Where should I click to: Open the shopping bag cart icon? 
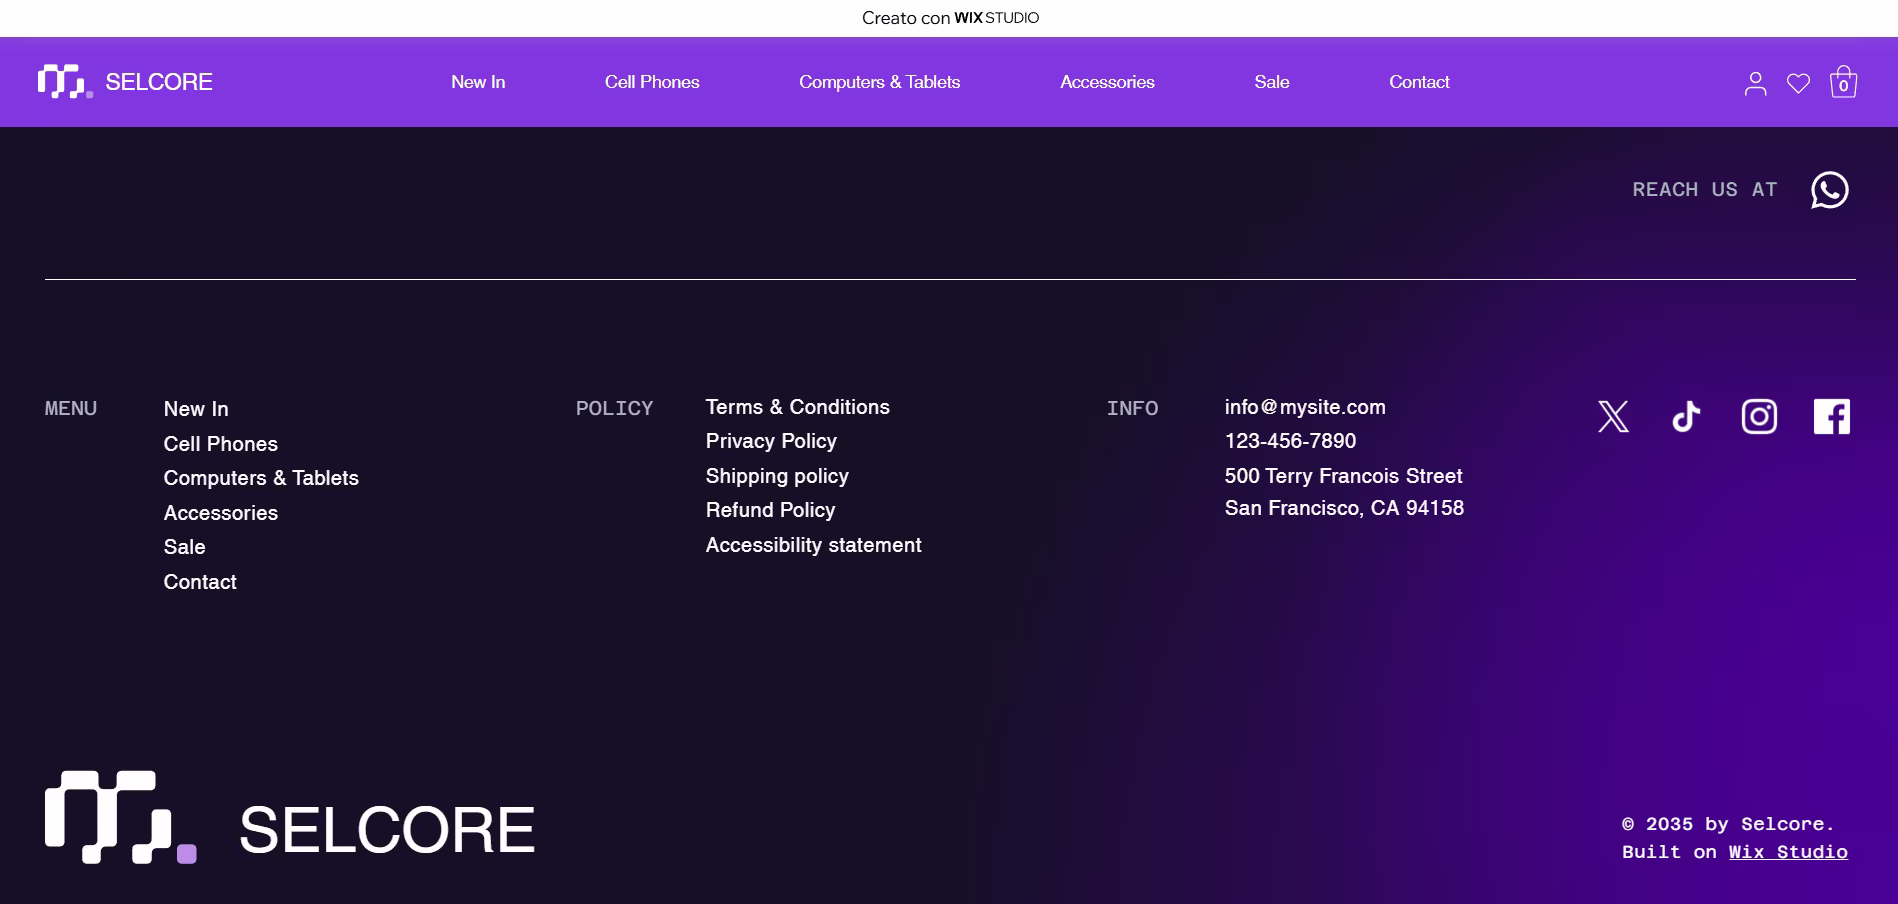[x=1843, y=82]
